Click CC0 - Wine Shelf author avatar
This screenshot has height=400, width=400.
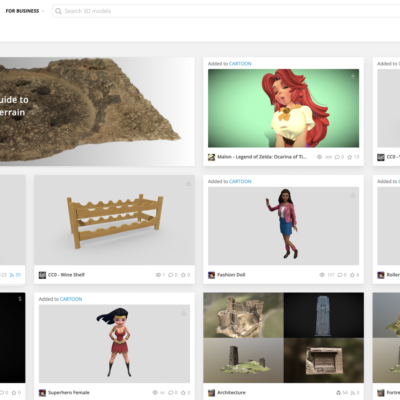[42, 275]
